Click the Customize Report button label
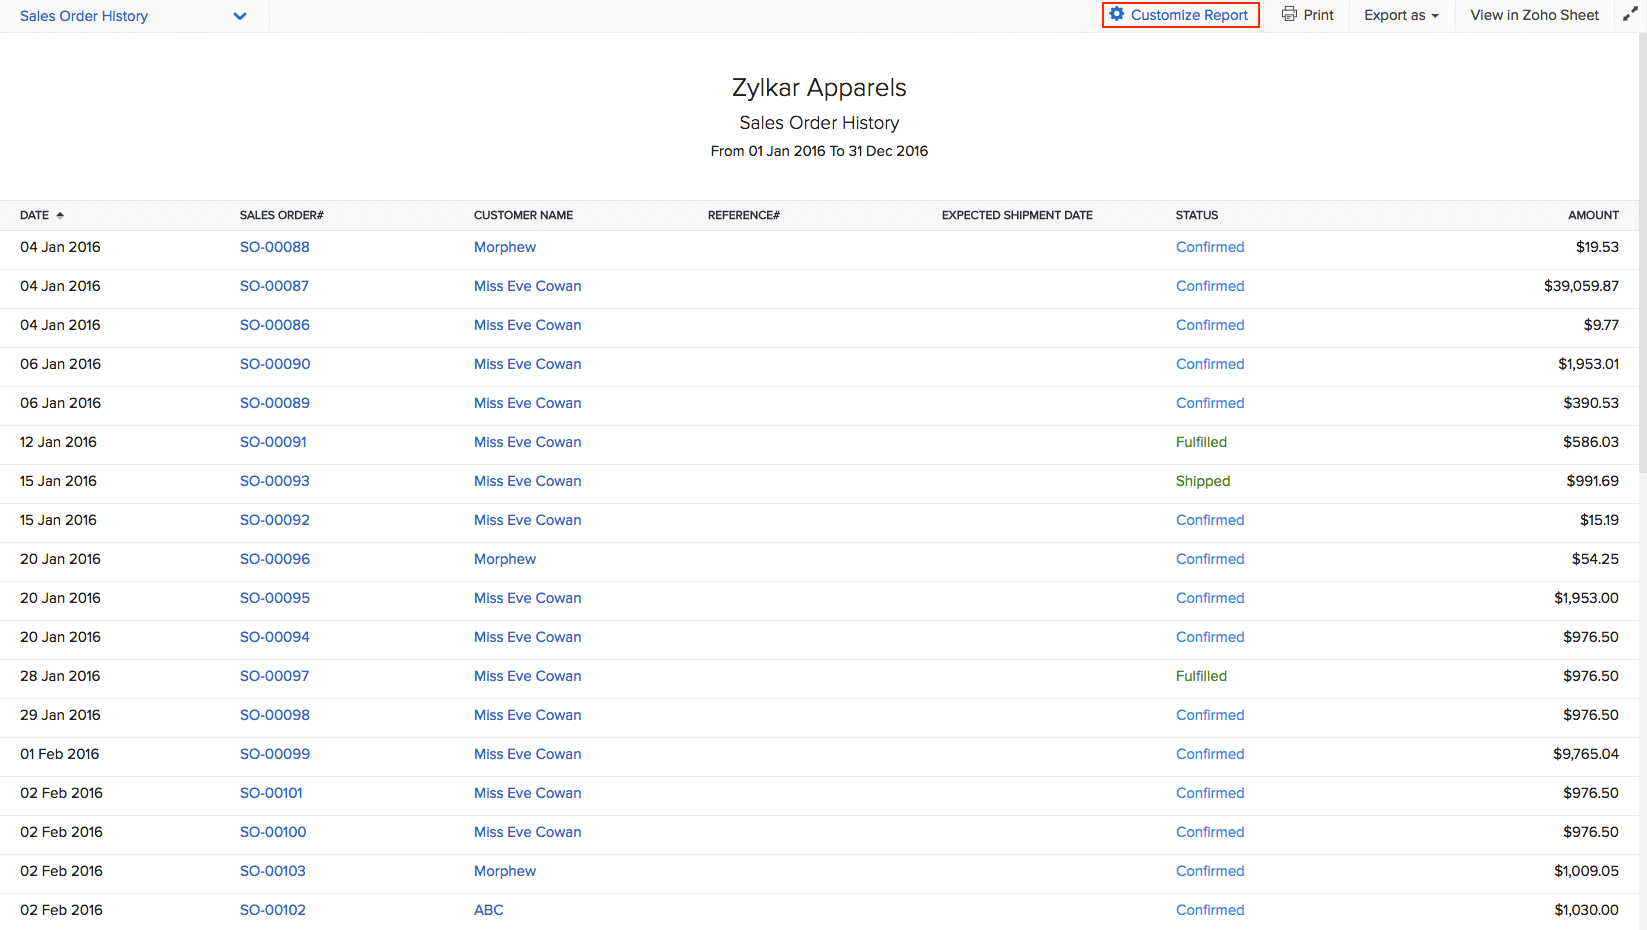The width and height of the screenshot is (1647, 930). [1189, 15]
